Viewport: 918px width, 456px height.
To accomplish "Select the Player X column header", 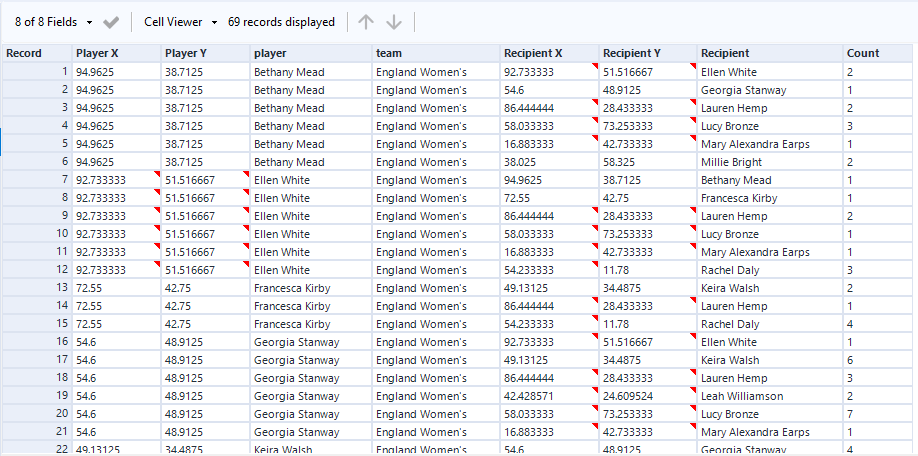I will pos(116,53).
